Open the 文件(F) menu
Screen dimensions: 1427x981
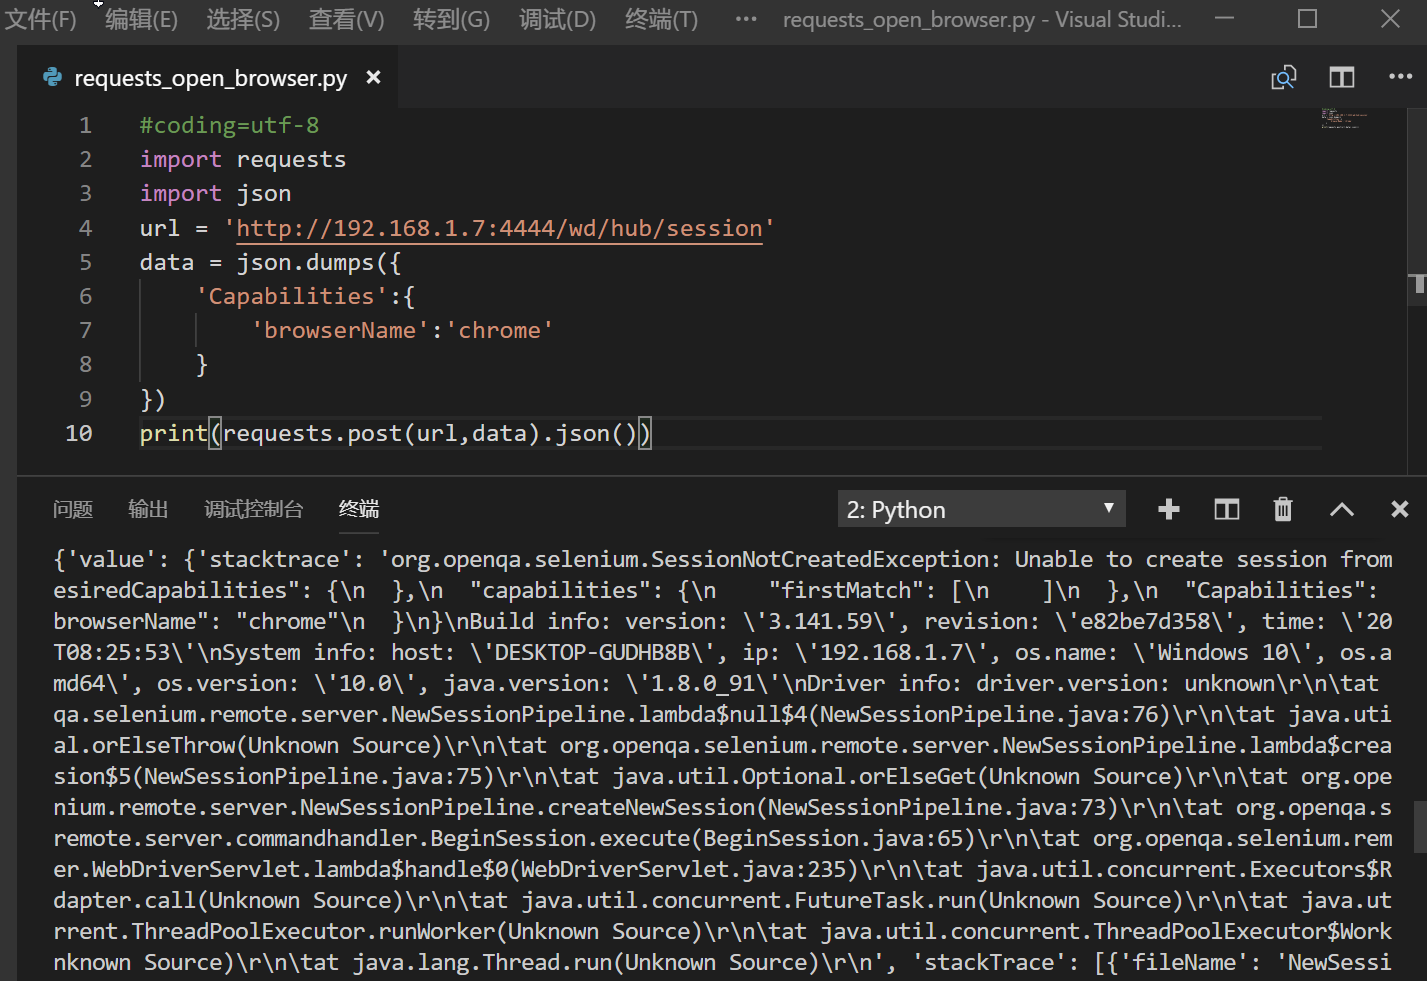[x=41, y=19]
